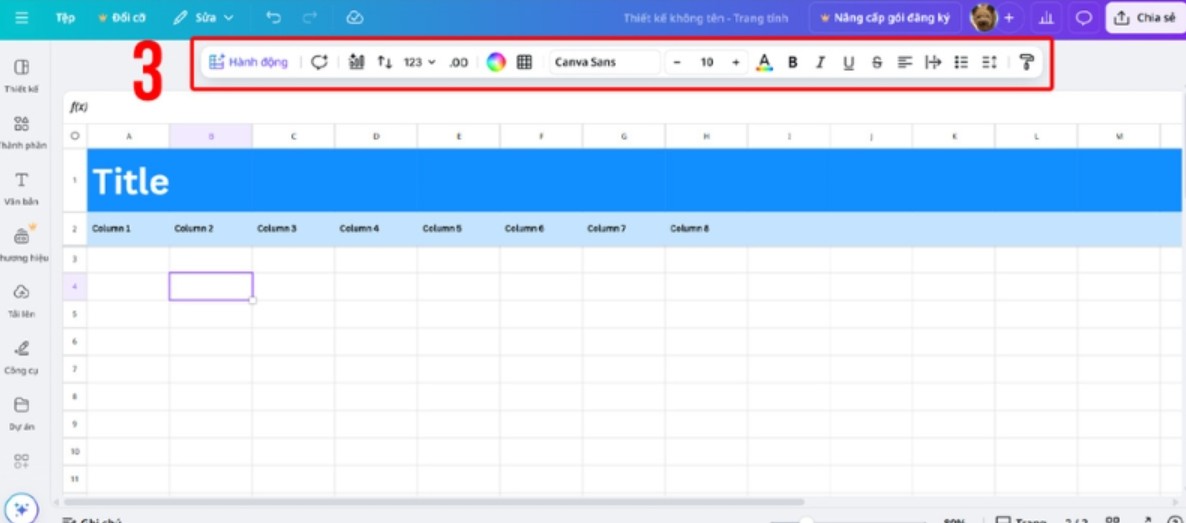Open the Văn bản text tab
Viewport: 1186px width, 523px height.
(x=21, y=186)
